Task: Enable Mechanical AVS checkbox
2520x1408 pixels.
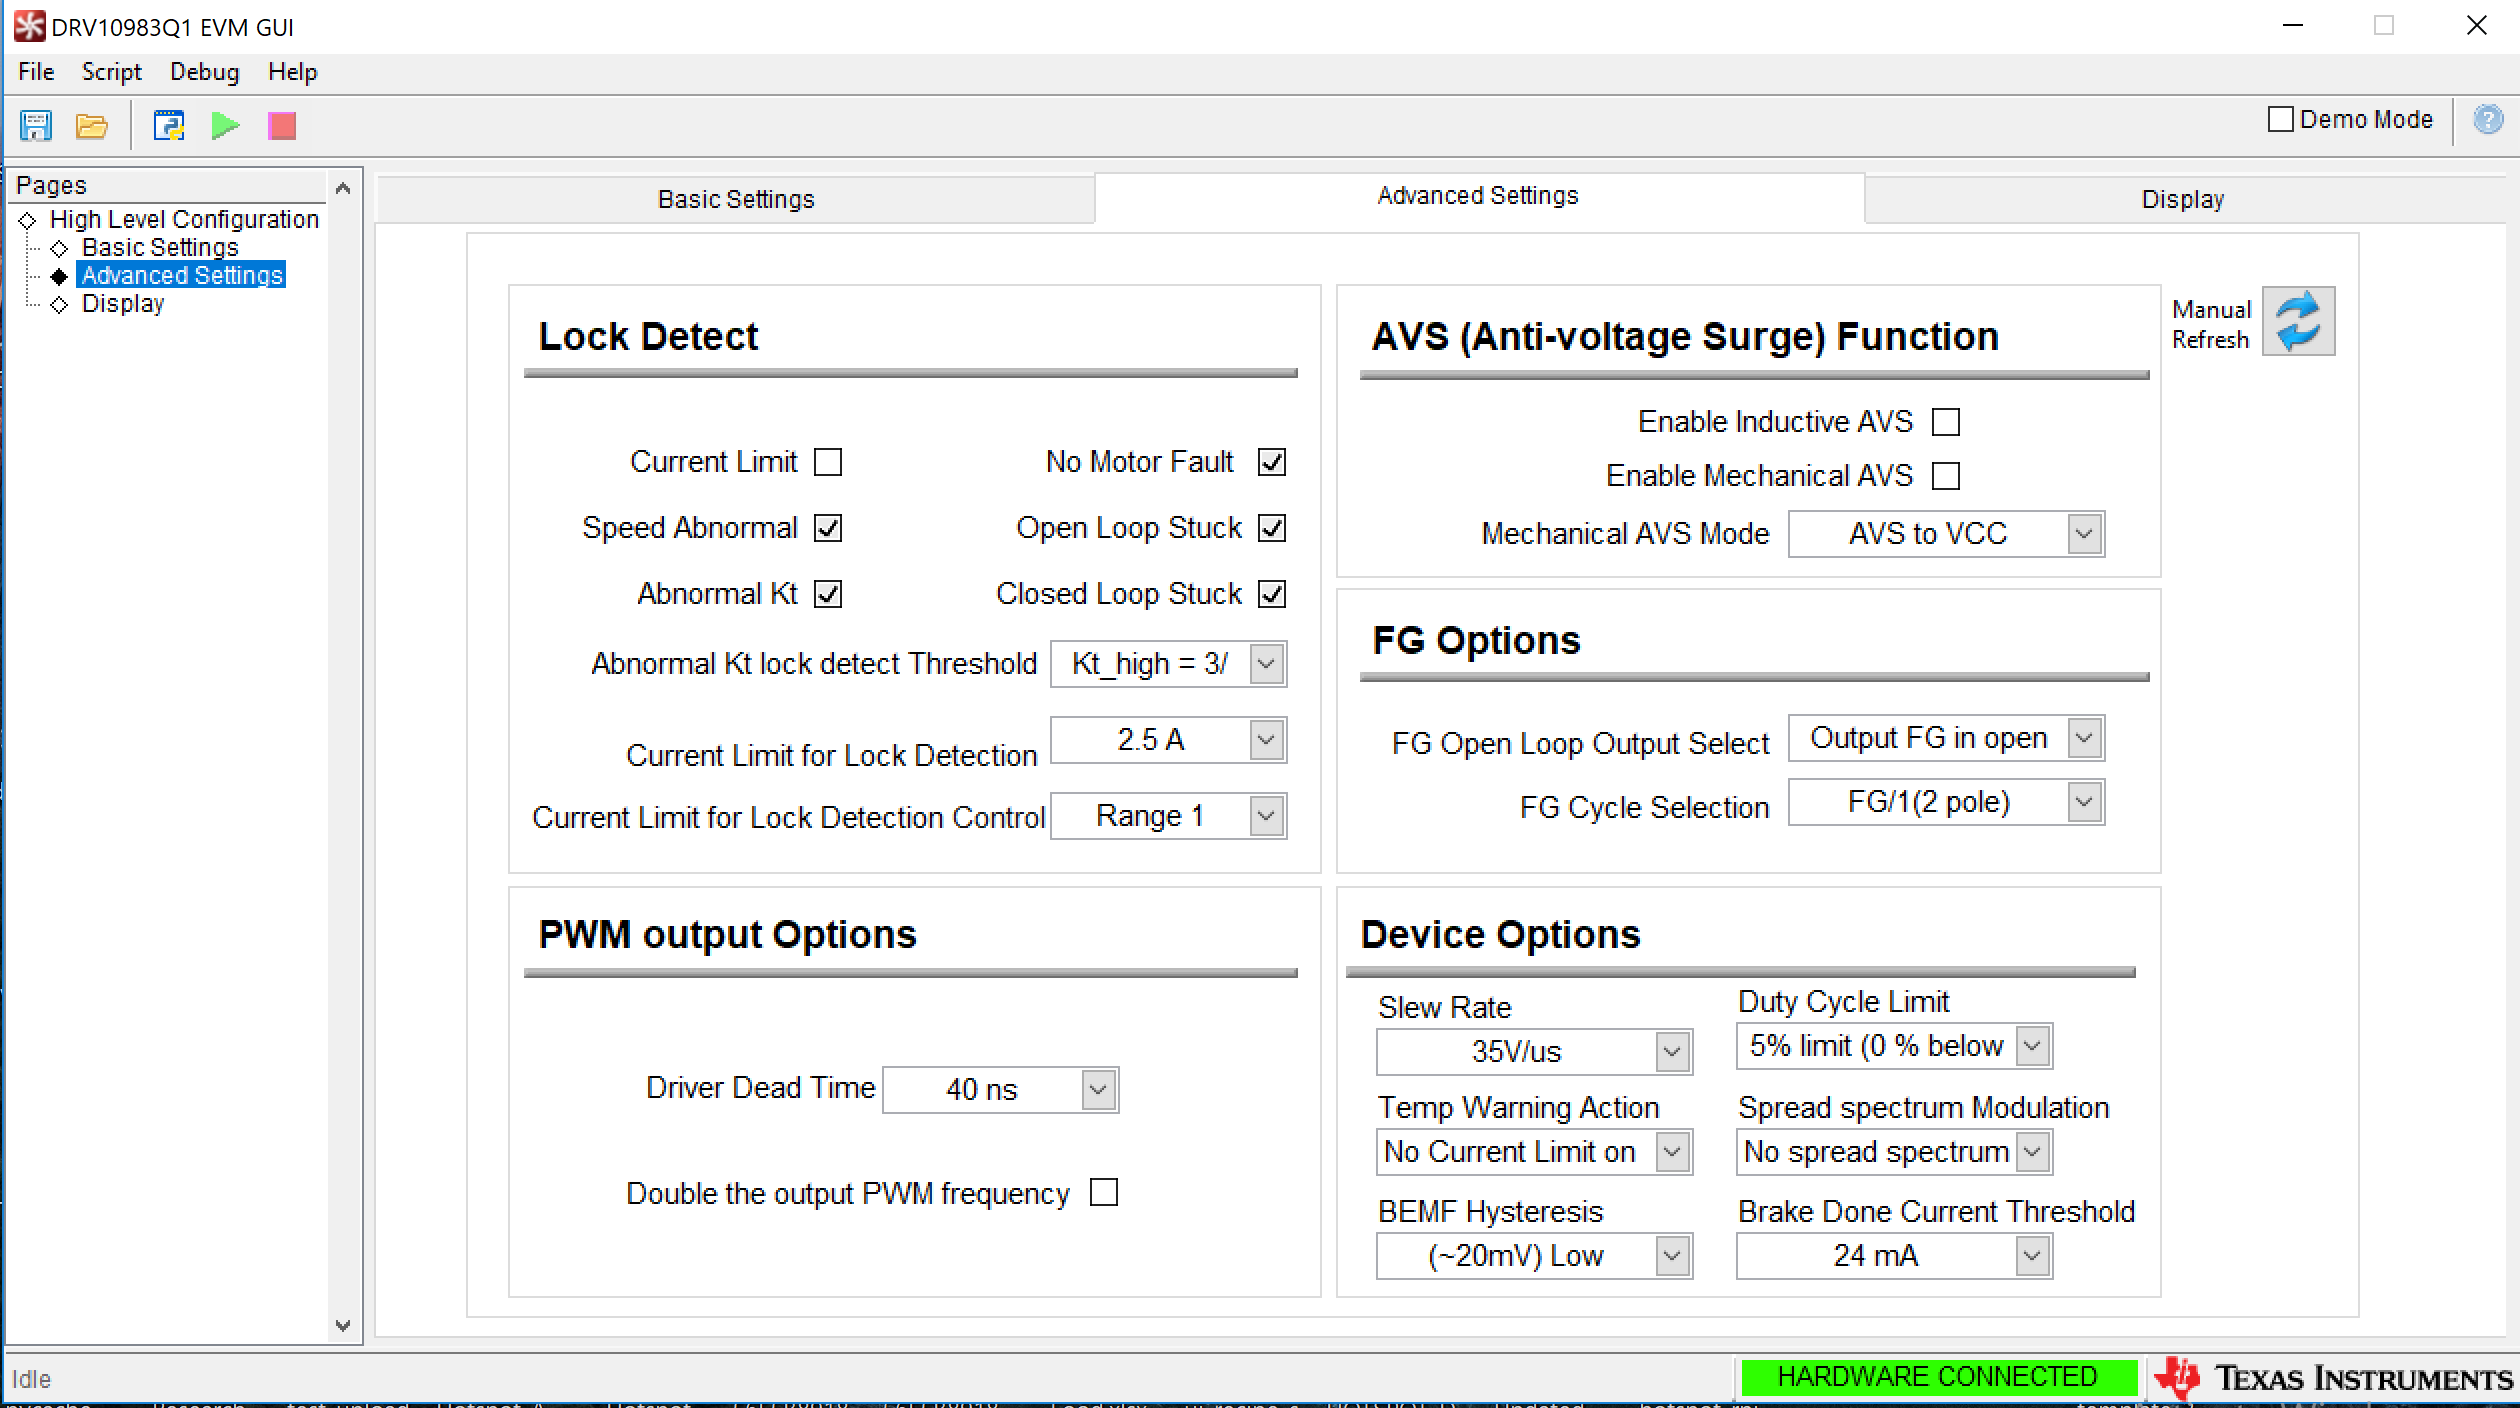Action: pyautogui.click(x=1946, y=476)
